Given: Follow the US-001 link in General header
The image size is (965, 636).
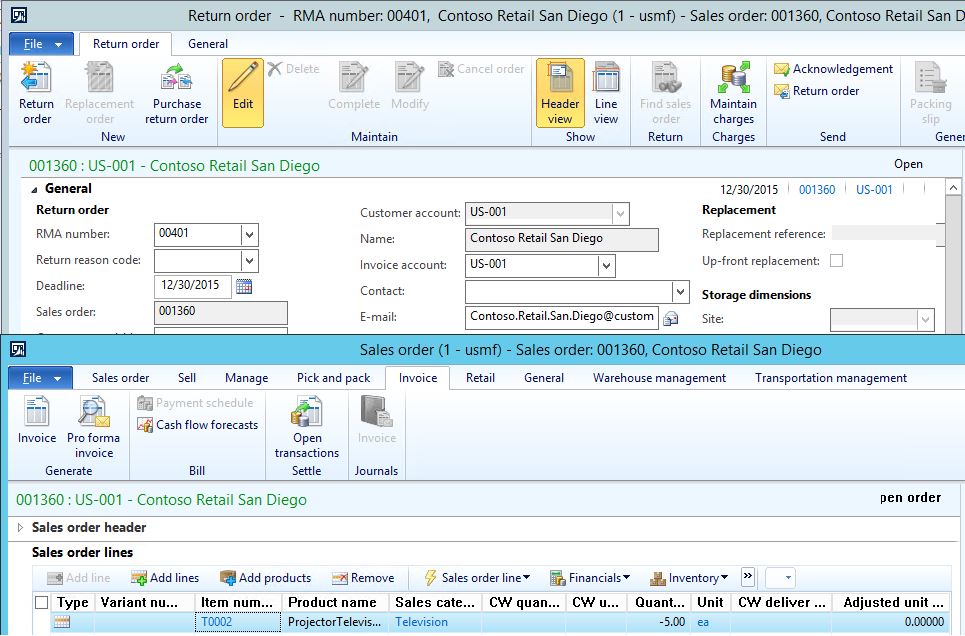Looking at the screenshot, I should (x=874, y=190).
